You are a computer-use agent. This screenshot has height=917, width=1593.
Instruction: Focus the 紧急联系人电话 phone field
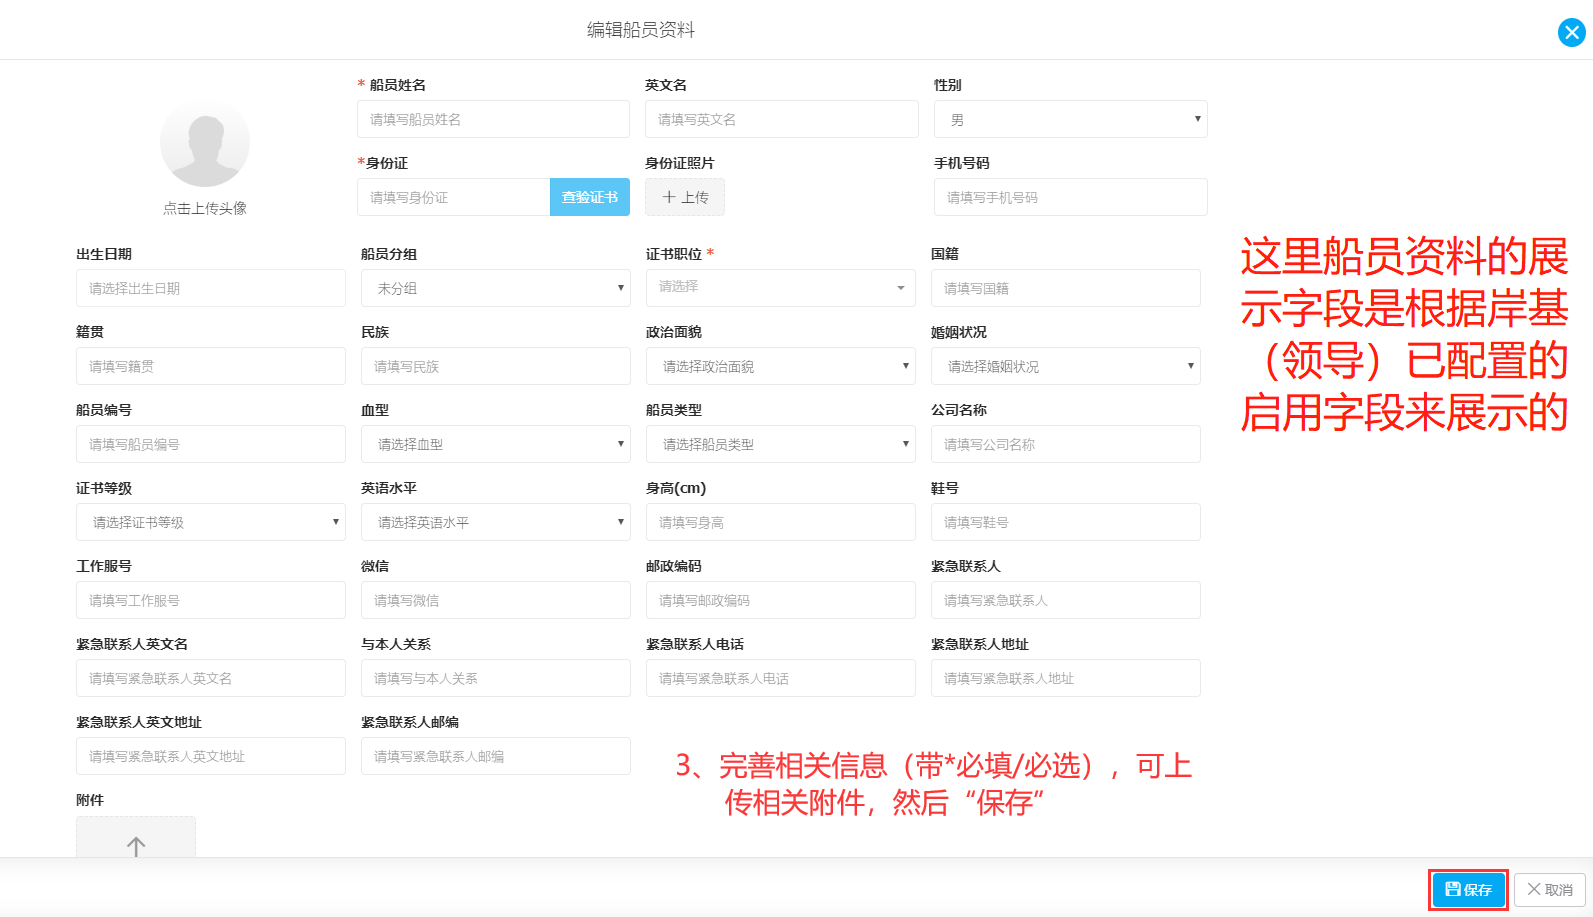coord(781,678)
